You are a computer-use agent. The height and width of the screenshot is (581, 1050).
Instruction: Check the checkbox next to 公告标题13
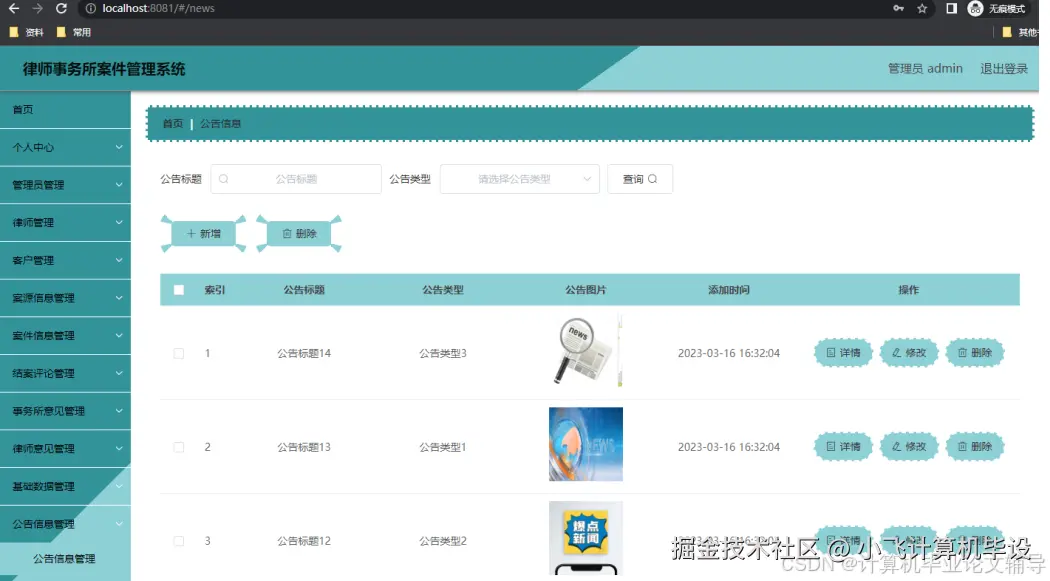(x=179, y=446)
